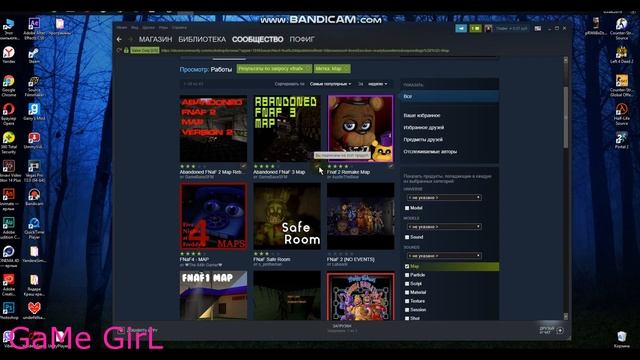Select 'Ваше избранное' filter entry

422,116
